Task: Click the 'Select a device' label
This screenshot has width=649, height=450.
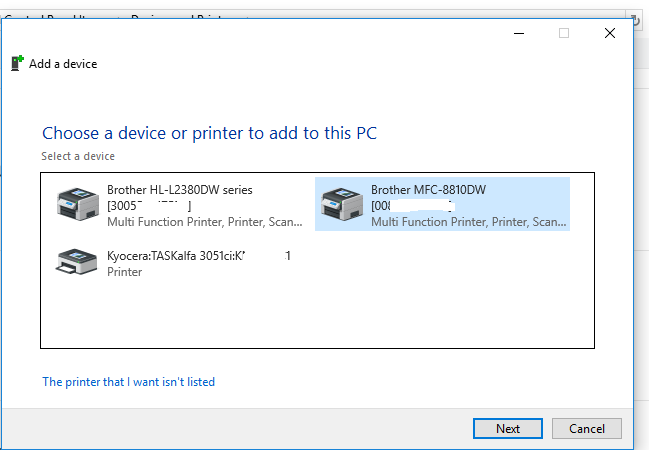Action: tap(78, 156)
